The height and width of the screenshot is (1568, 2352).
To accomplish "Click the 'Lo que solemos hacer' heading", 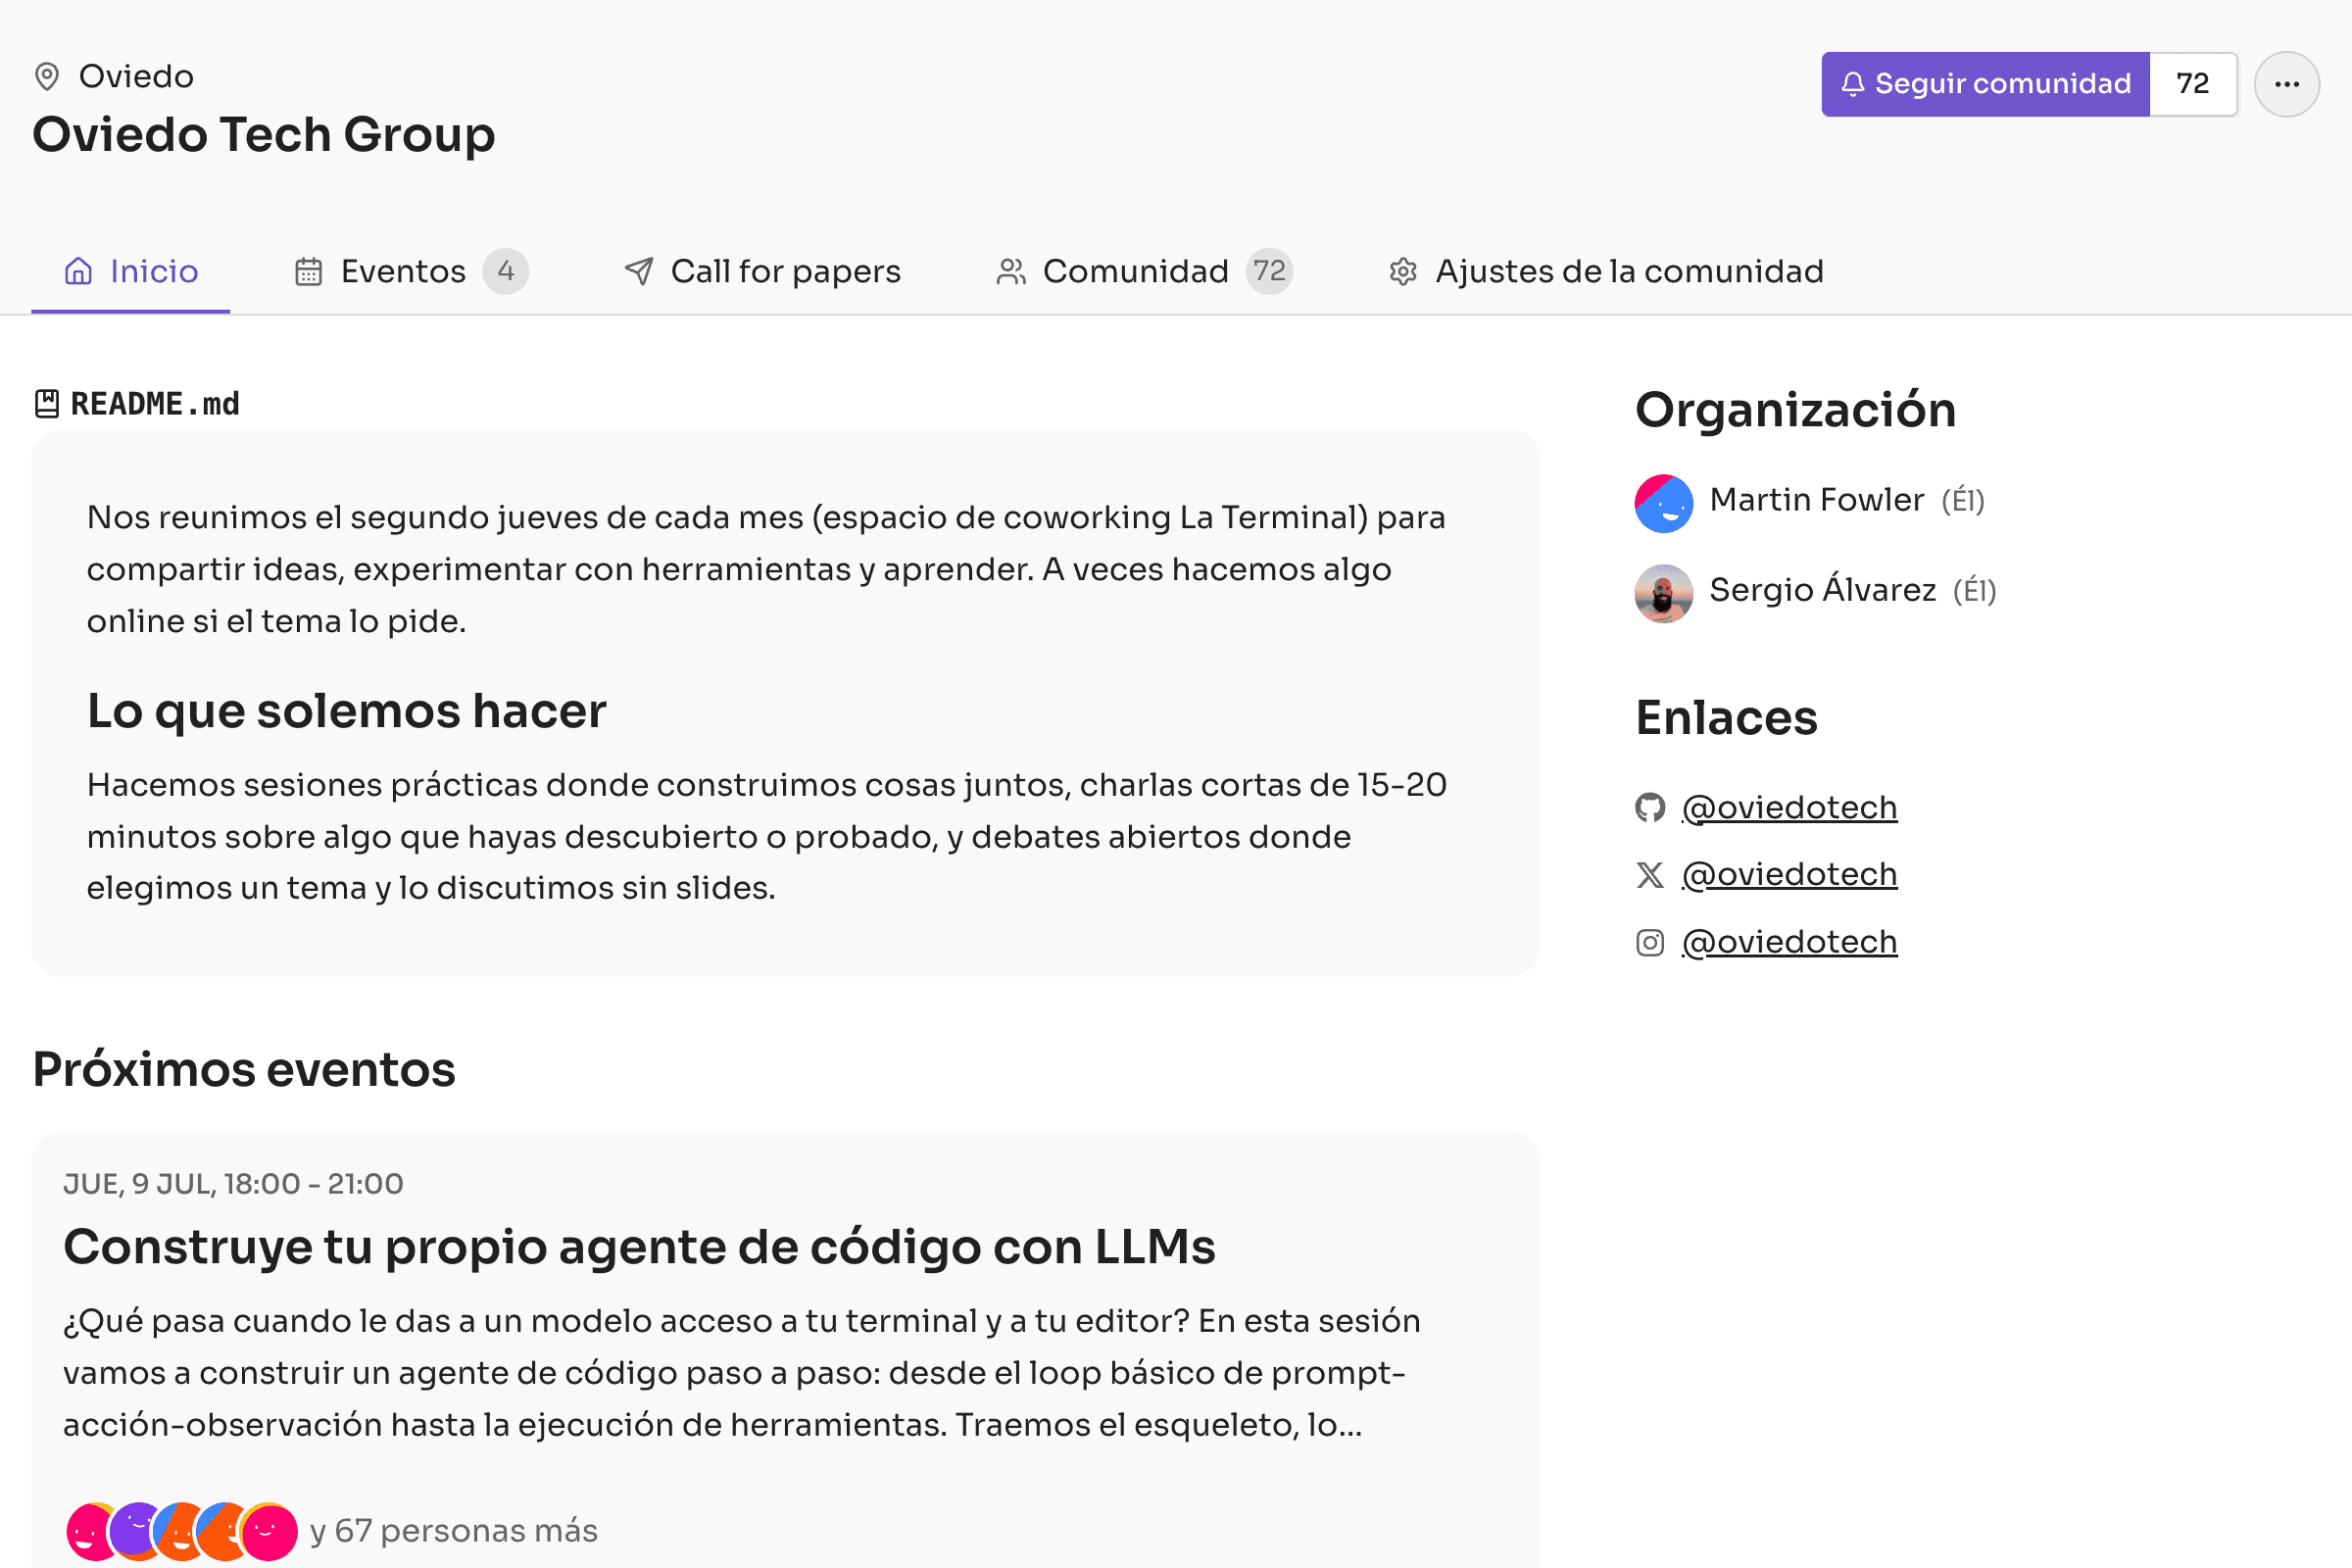I will [x=346, y=712].
